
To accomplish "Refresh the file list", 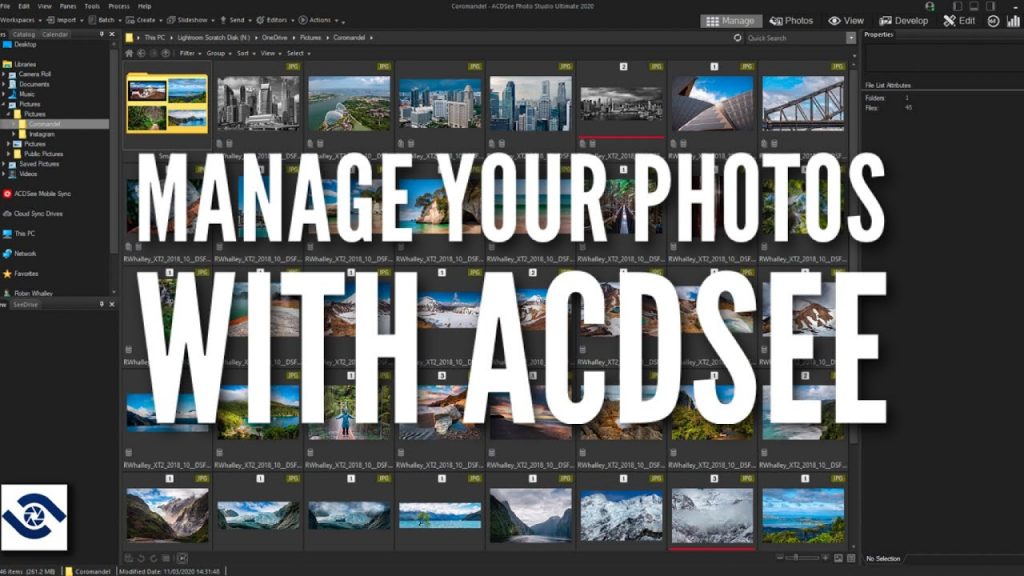I will pyautogui.click(x=737, y=38).
